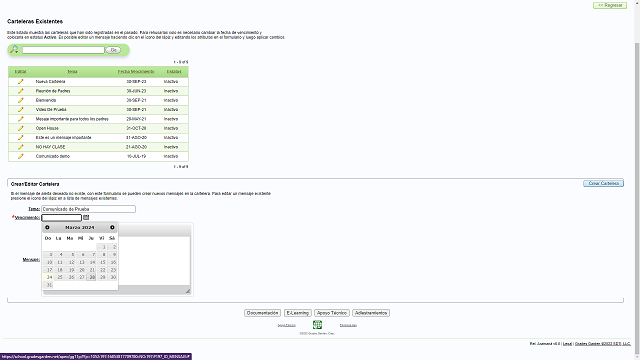This screenshot has height=360, width=640.
Task: Edit the Open House entry via its pencil
Action: point(21,128)
